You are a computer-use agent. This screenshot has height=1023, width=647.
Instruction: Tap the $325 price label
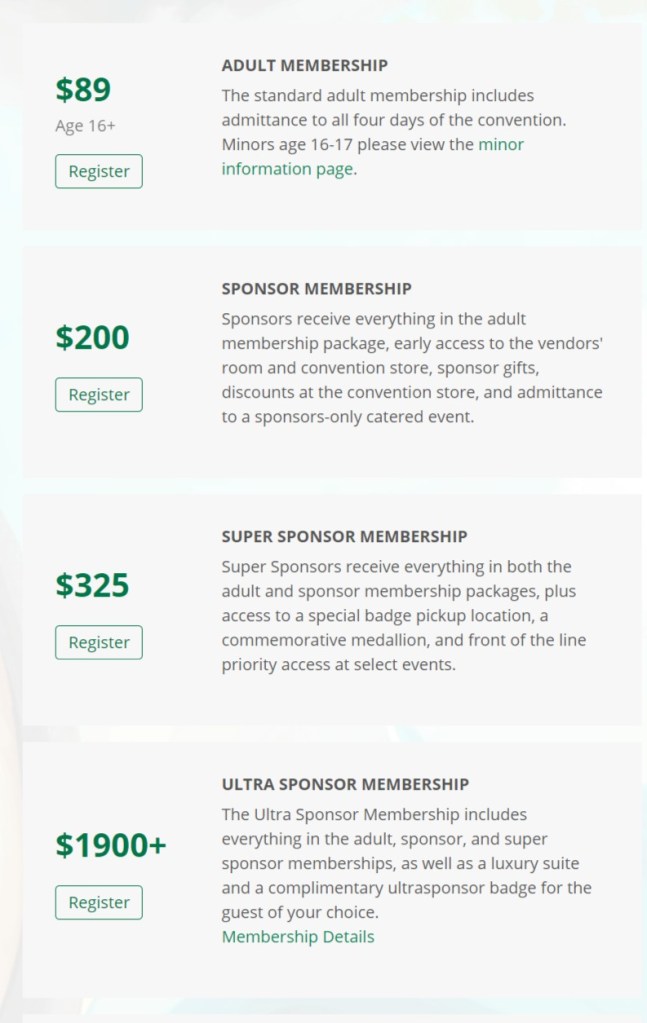[x=92, y=585]
